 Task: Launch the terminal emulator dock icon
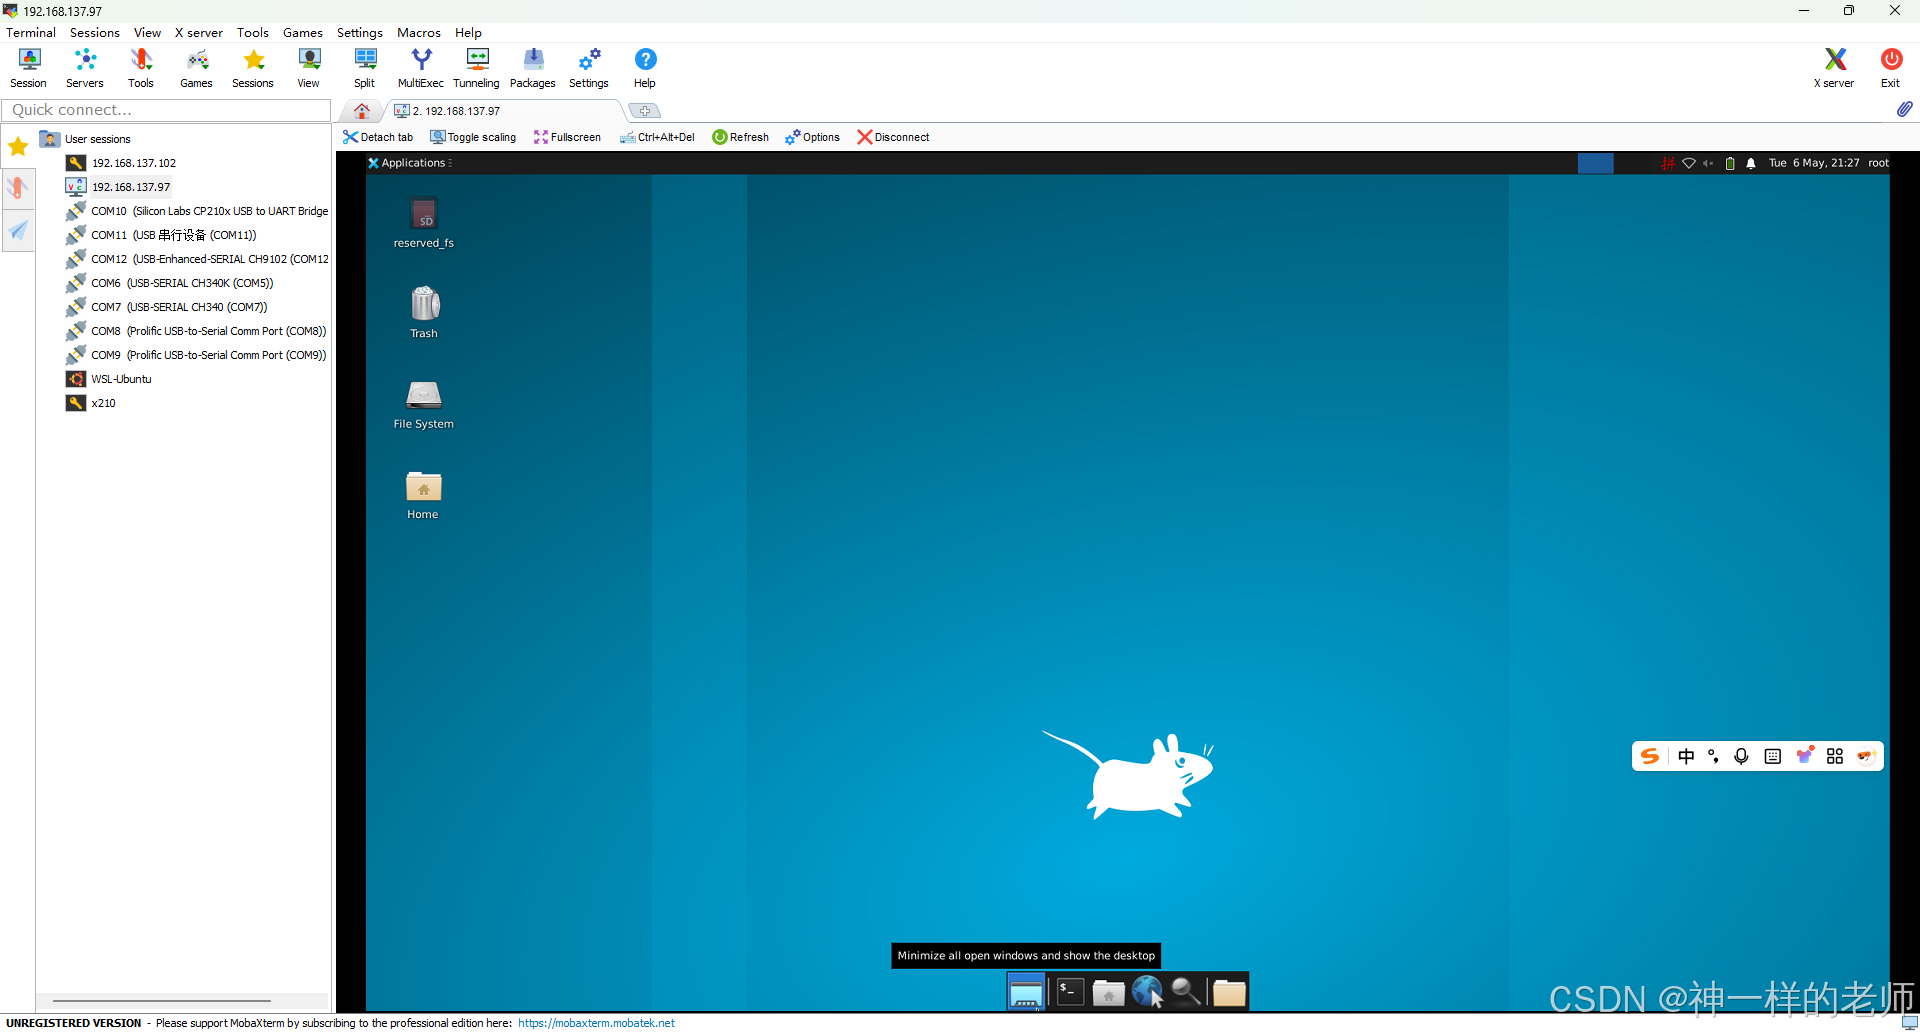coord(1070,992)
